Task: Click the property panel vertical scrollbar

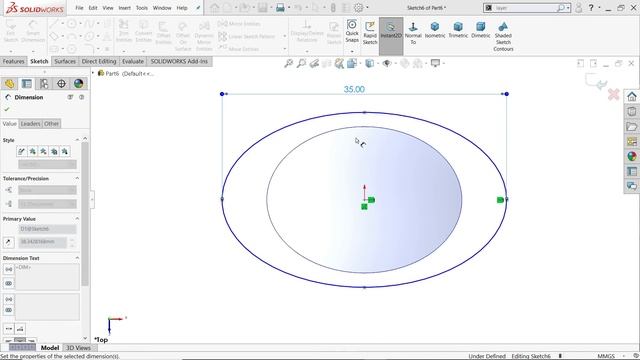Action: point(85,214)
